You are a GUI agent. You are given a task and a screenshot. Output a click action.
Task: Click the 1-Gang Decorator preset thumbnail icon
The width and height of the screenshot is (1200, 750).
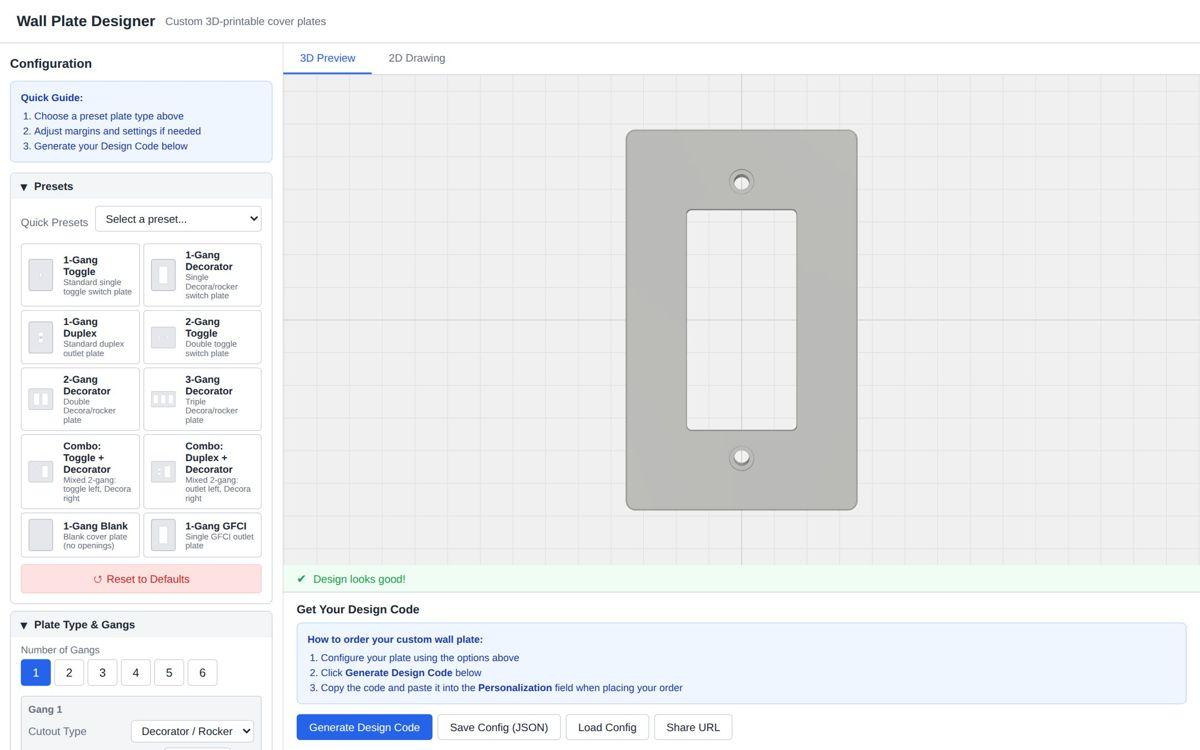click(163, 275)
